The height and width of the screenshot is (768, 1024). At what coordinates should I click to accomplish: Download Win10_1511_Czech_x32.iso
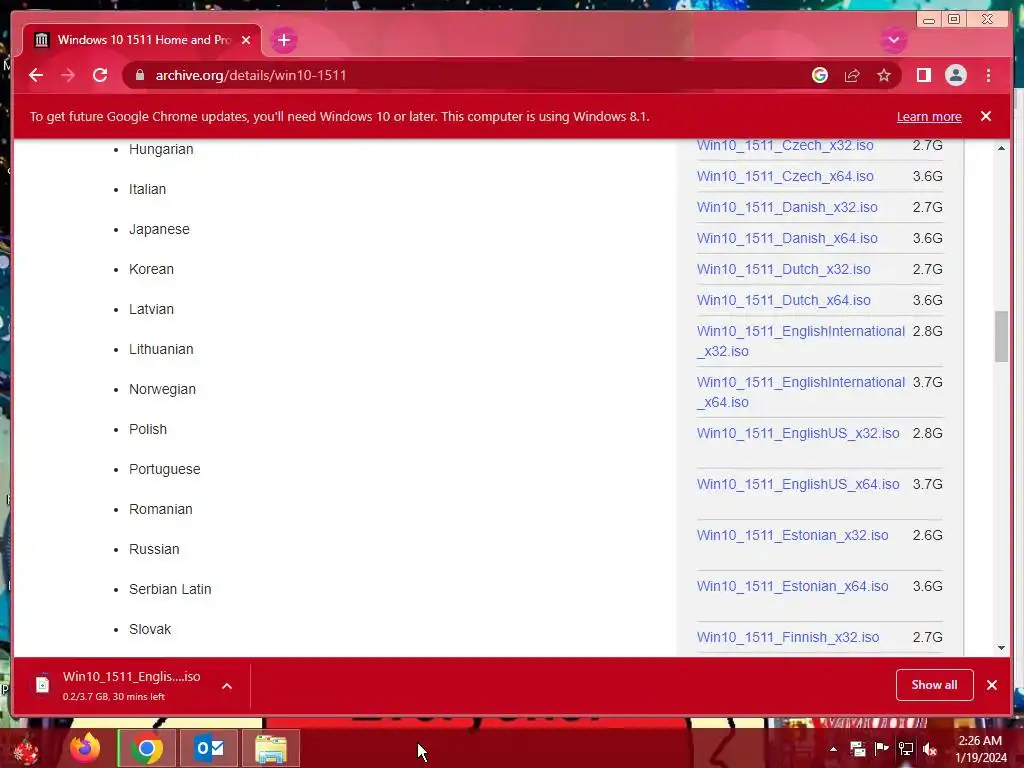(x=784, y=145)
